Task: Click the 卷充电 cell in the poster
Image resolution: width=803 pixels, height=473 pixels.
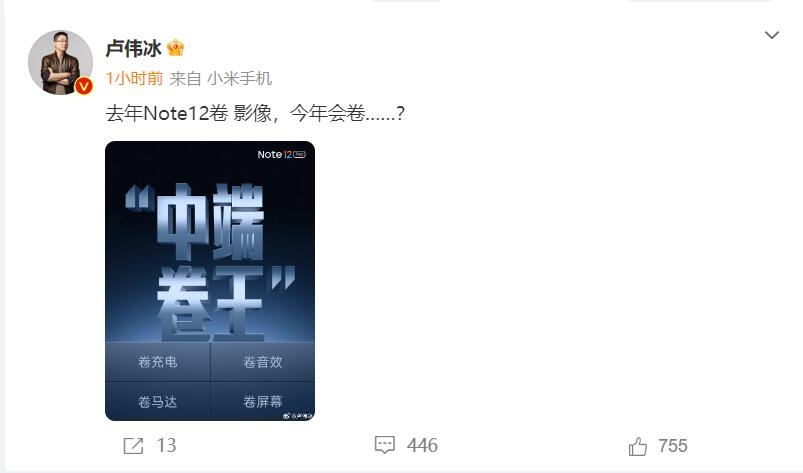Action: tap(158, 362)
